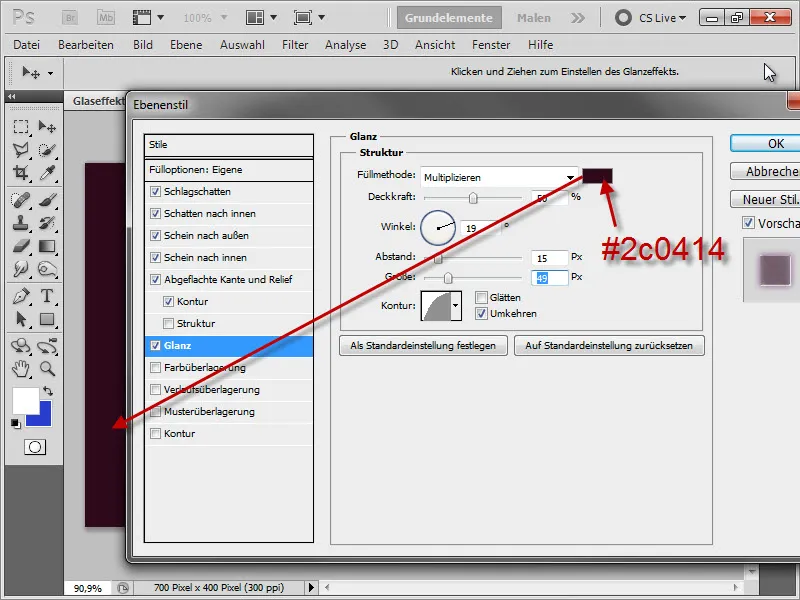Select the History Brush tool
The image size is (800, 600).
[47, 223]
